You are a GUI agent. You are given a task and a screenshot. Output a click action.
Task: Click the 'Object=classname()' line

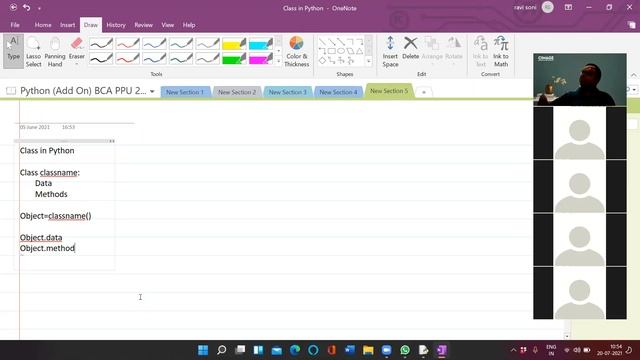(56, 216)
